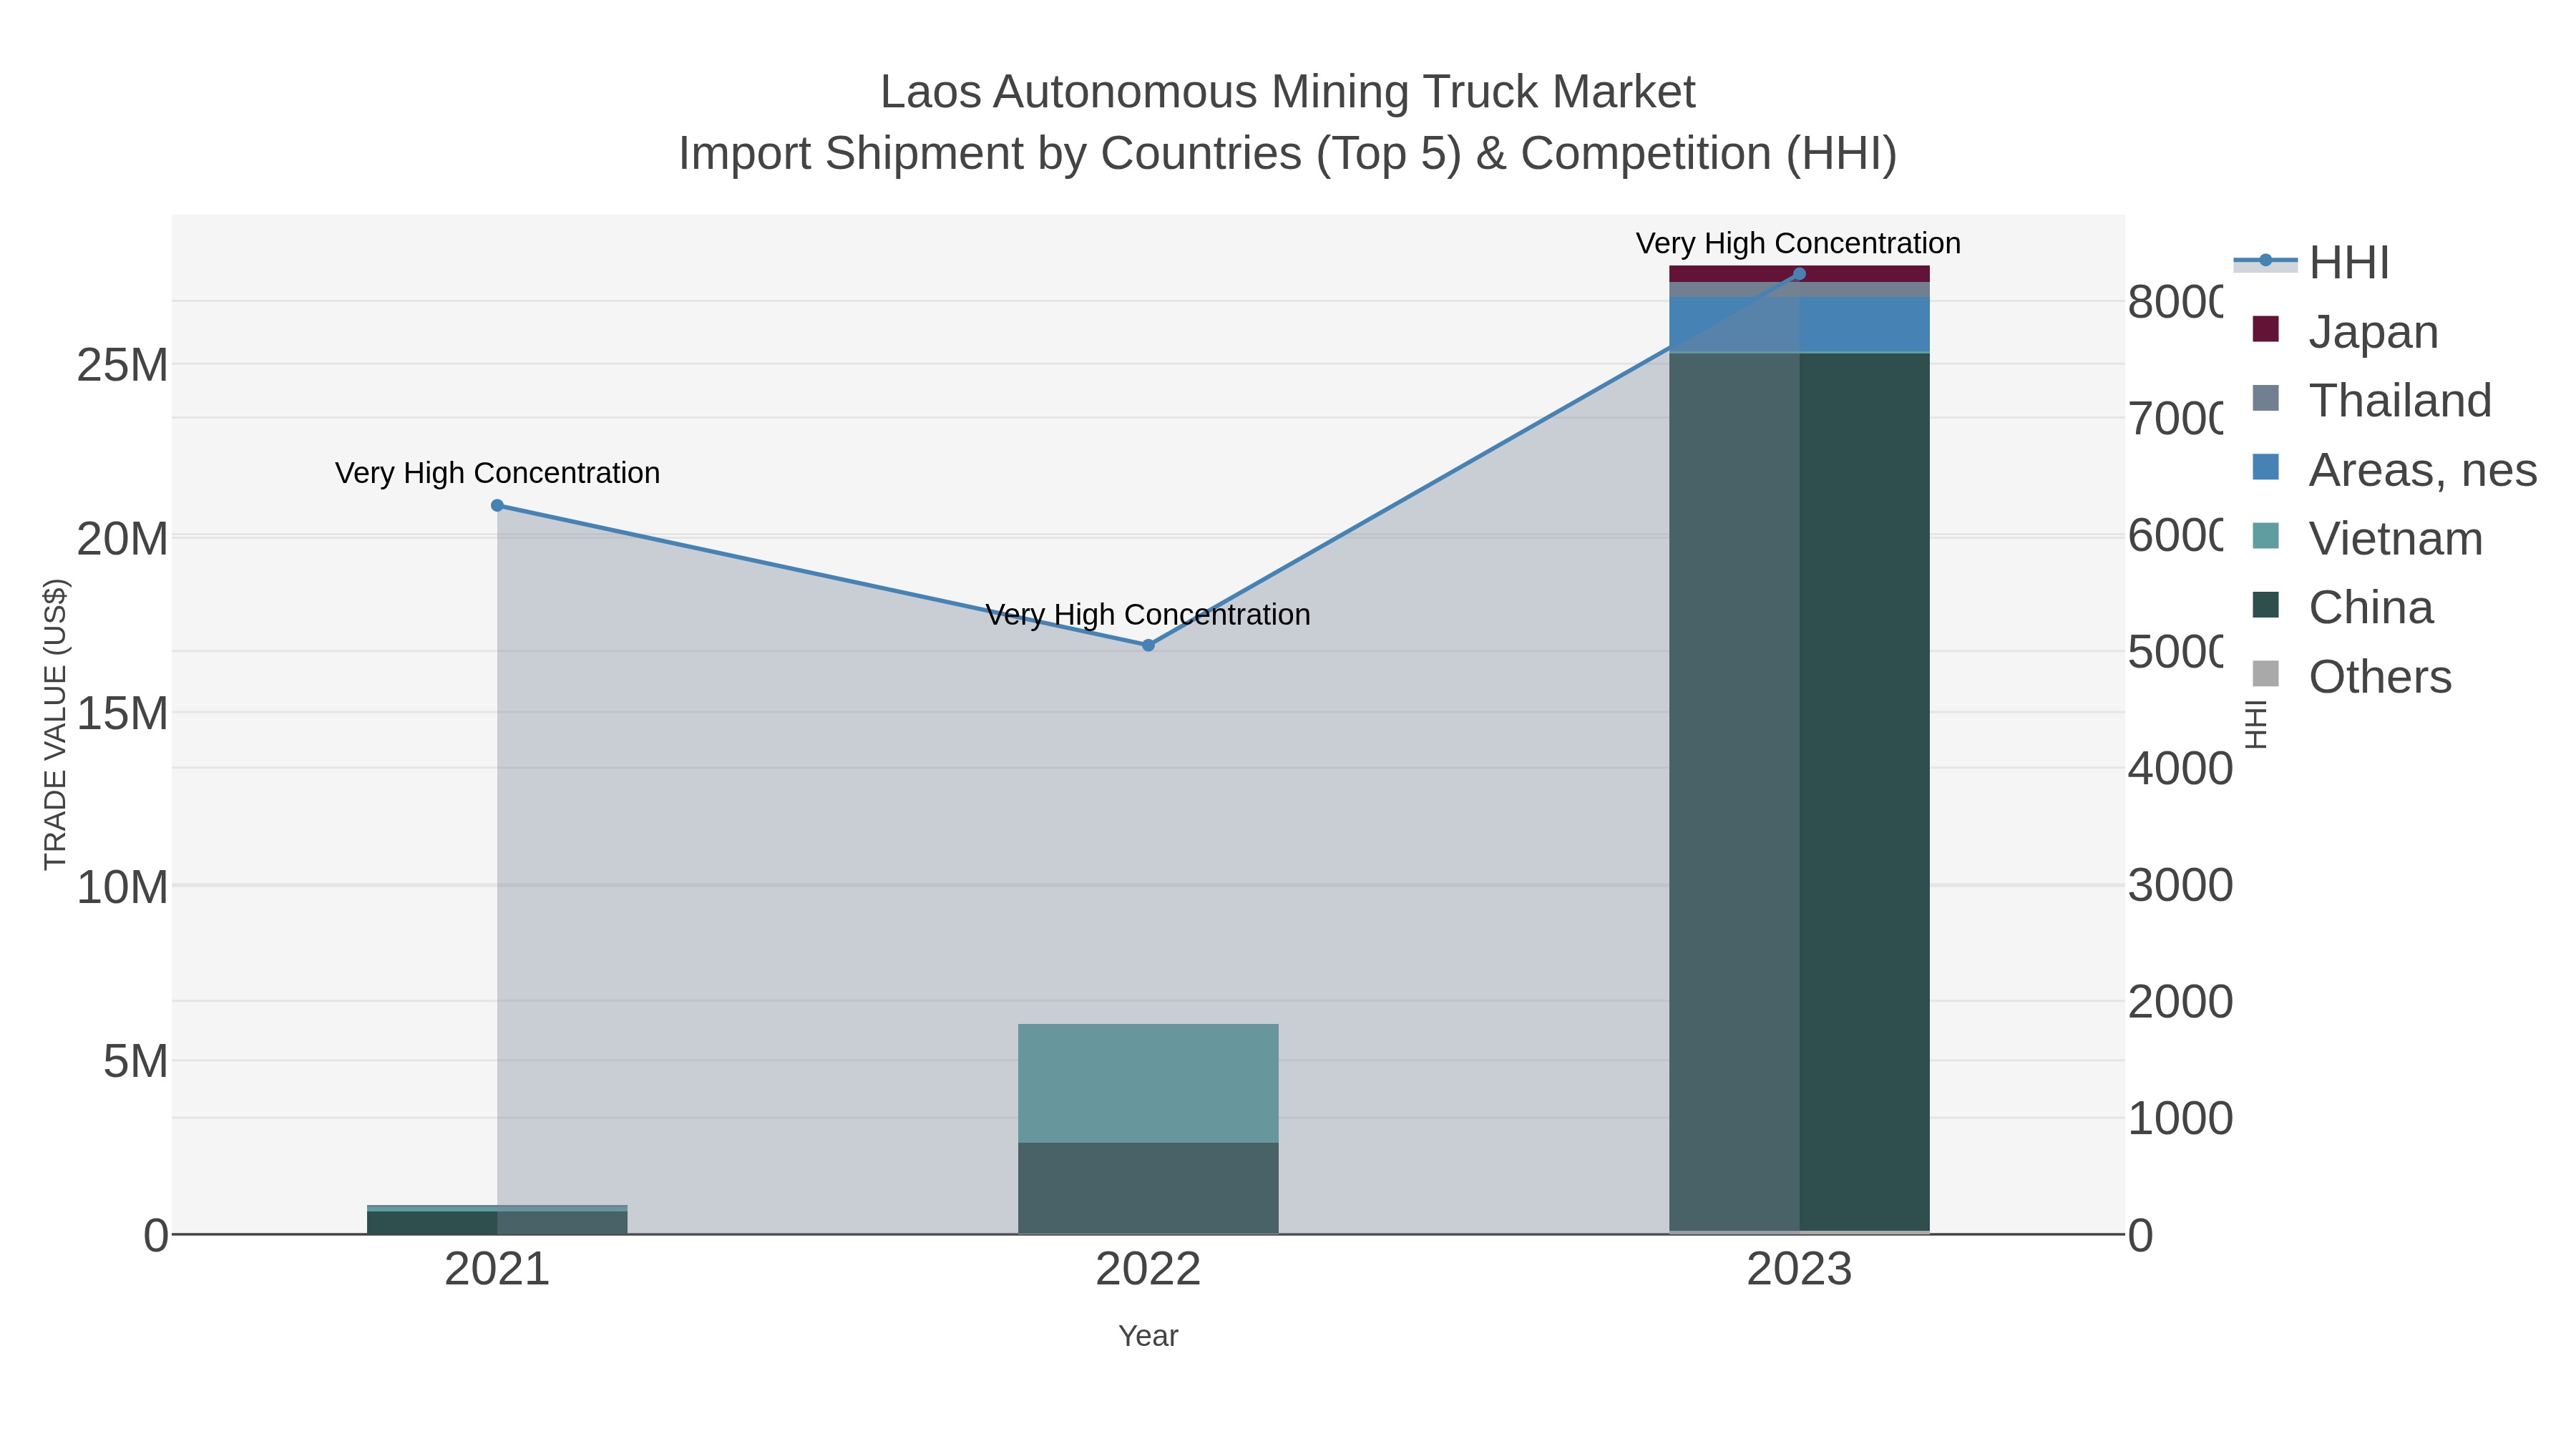
Task: Toggle the HHI legend entry
Action: [2311, 262]
